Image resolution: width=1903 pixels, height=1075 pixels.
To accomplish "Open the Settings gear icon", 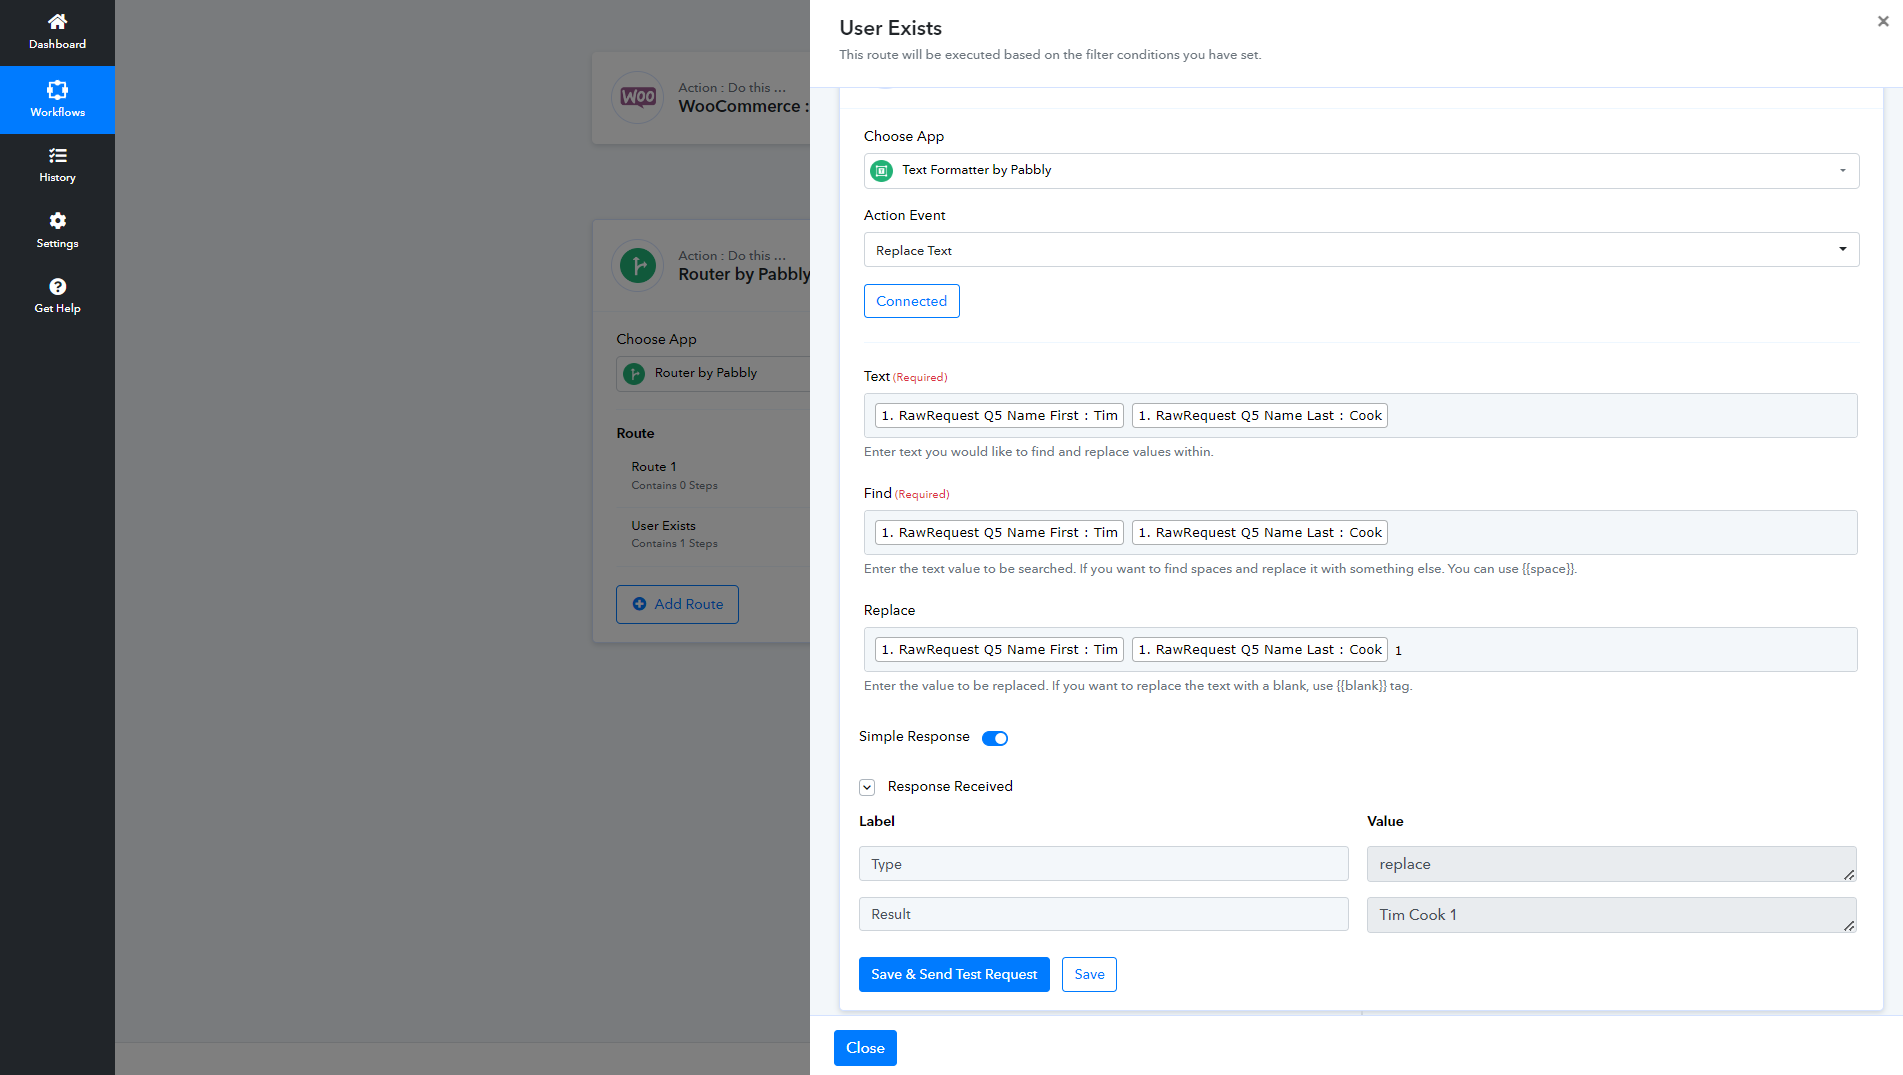I will click(57, 221).
